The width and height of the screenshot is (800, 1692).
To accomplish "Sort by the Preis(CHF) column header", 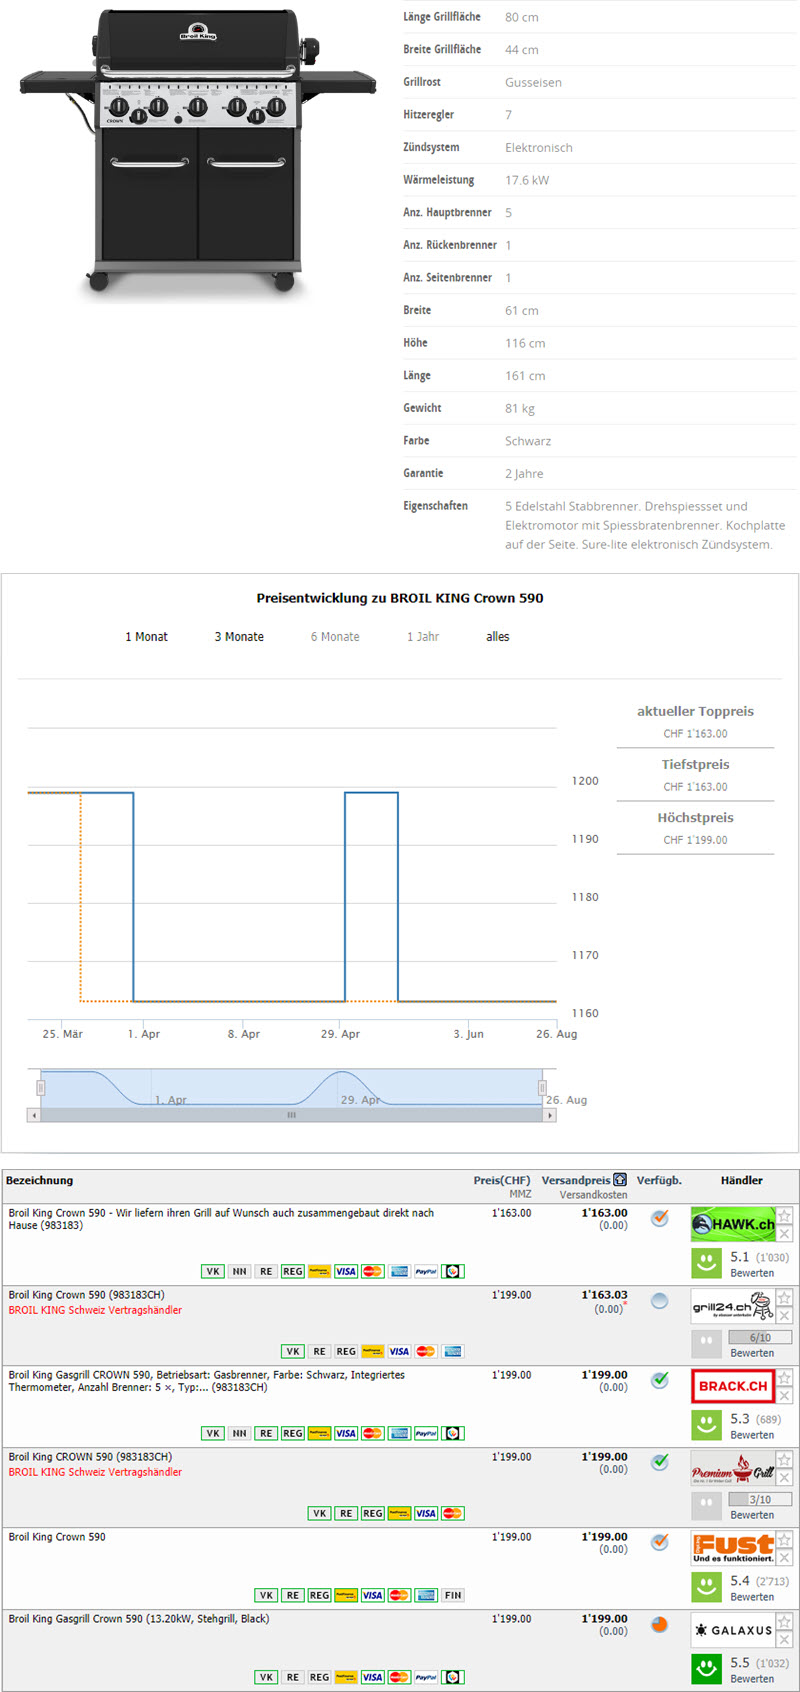I will tap(502, 1180).
